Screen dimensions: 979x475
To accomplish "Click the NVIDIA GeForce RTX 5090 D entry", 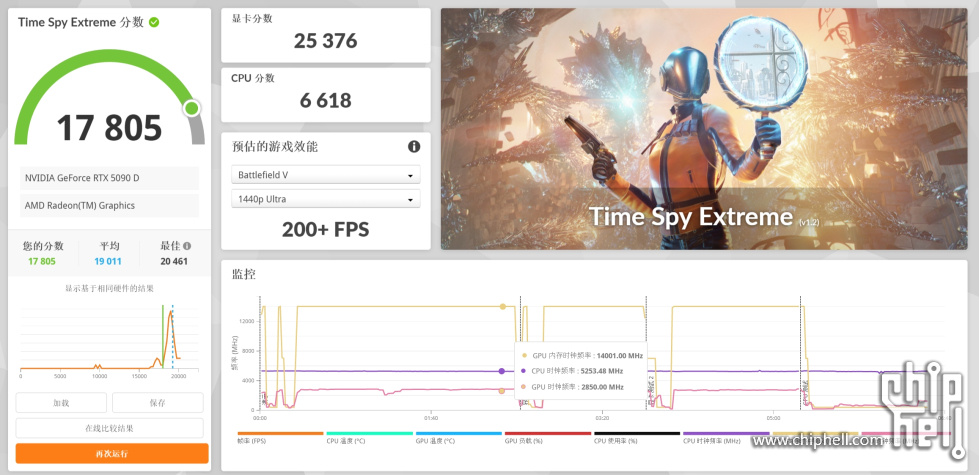I will [x=109, y=179].
